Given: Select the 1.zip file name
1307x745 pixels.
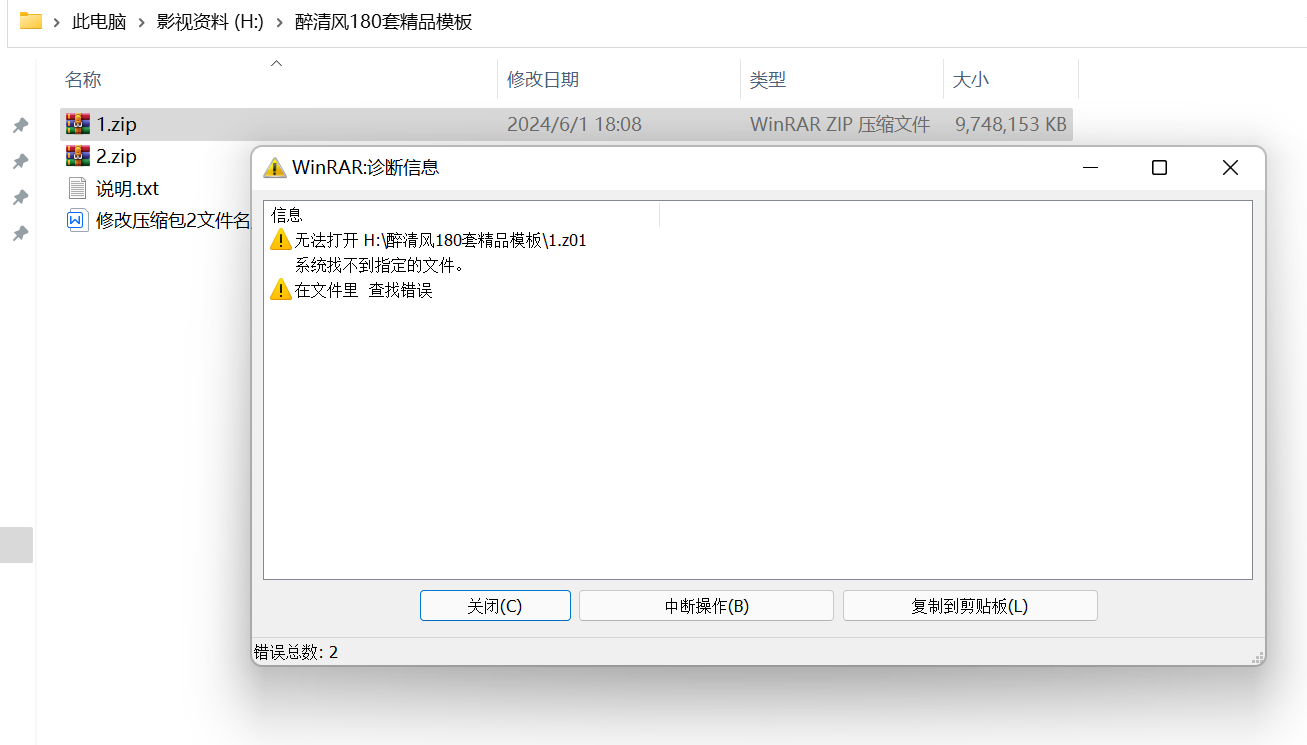Looking at the screenshot, I should (x=116, y=125).
